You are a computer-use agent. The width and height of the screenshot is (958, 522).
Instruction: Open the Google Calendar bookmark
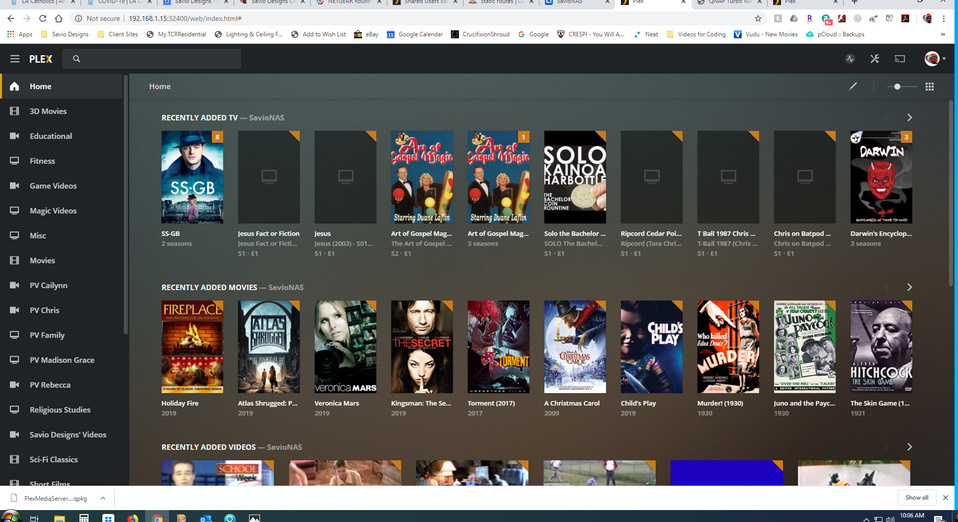click(x=415, y=34)
